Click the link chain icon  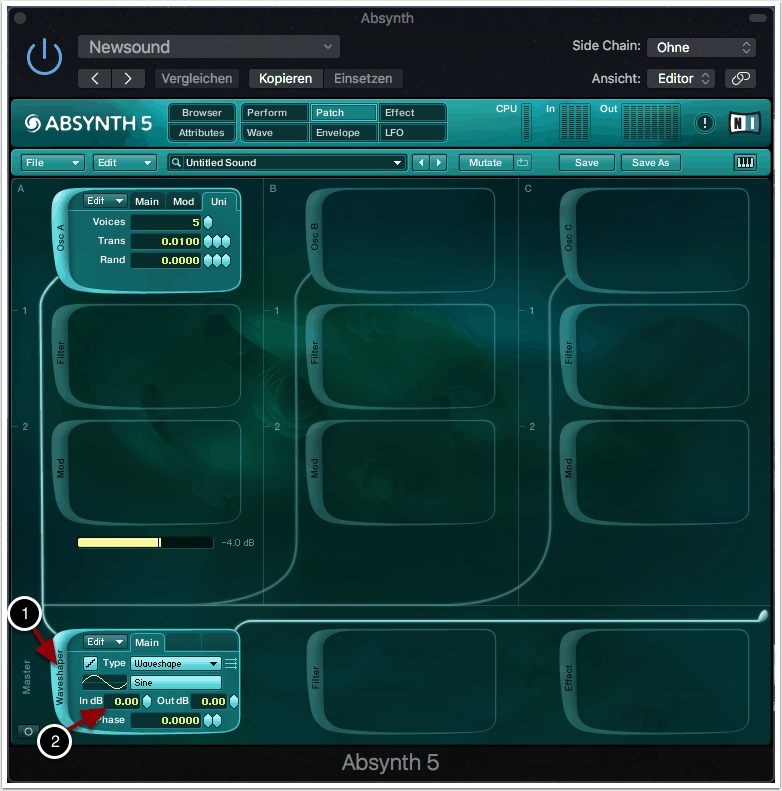point(740,78)
